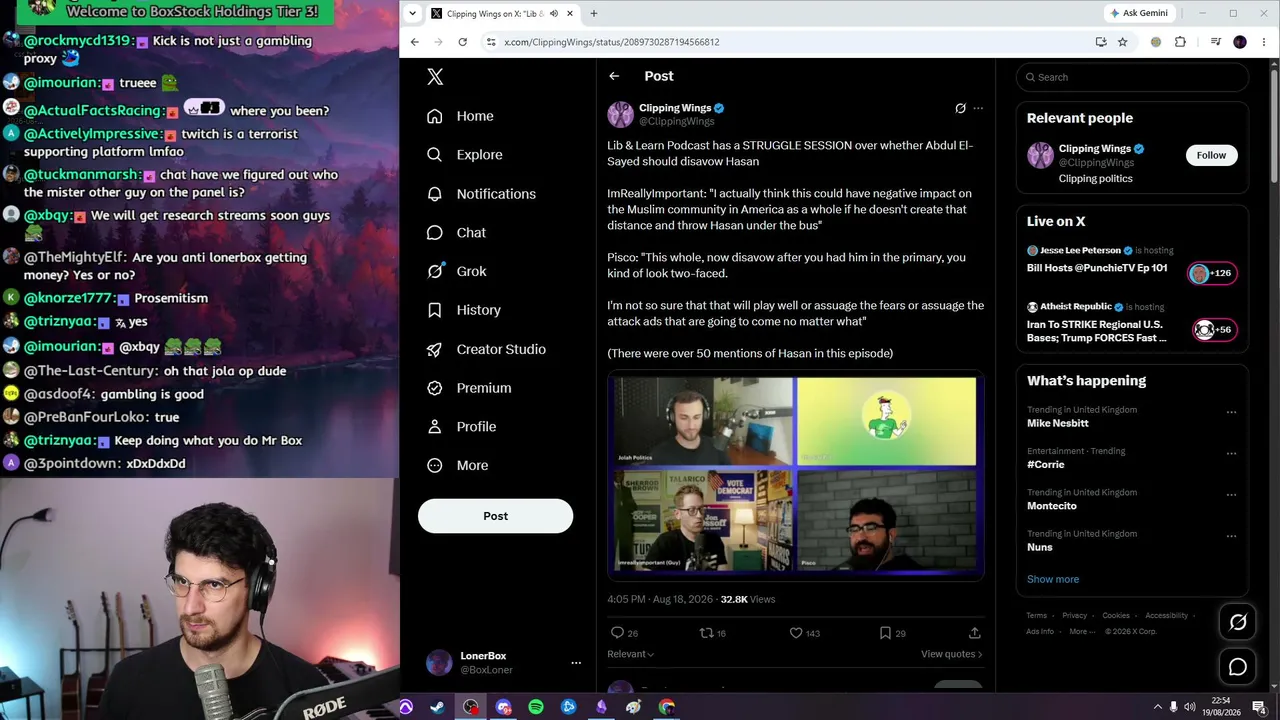1280x720 pixels.
Task: Share the post with share icon
Action: 975,633
